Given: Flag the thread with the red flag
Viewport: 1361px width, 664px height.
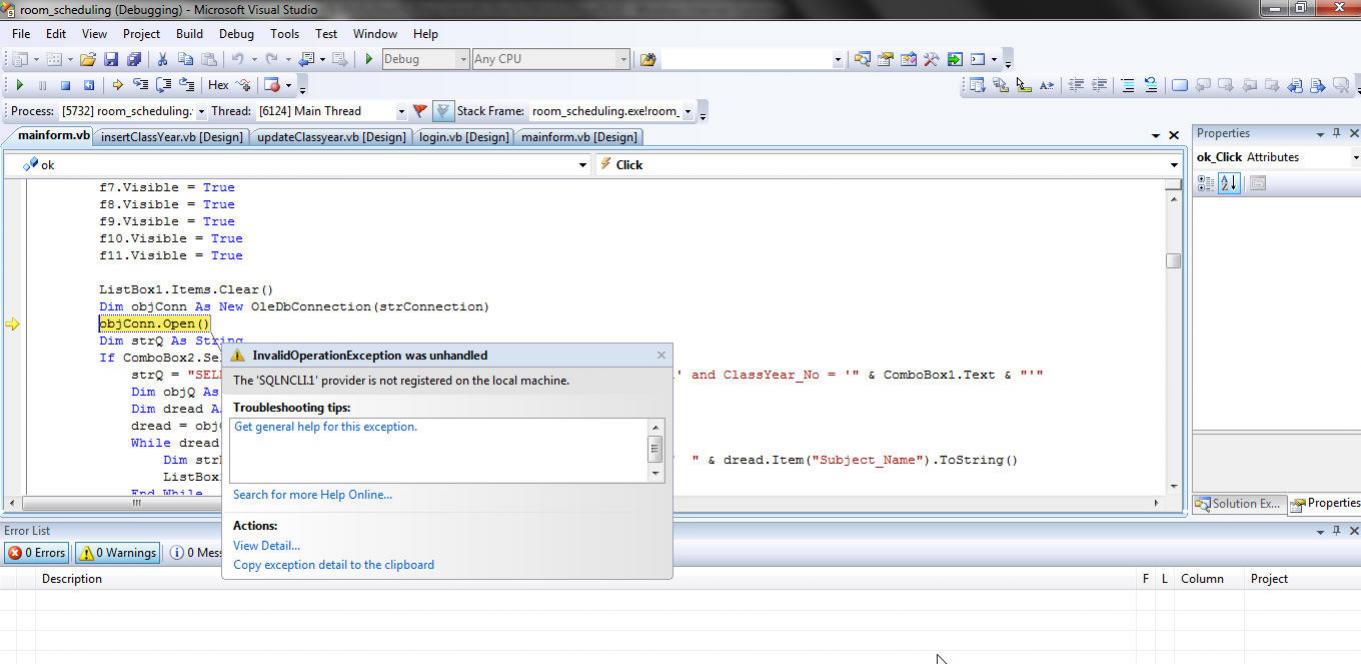Looking at the screenshot, I should pyautogui.click(x=420, y=111).
